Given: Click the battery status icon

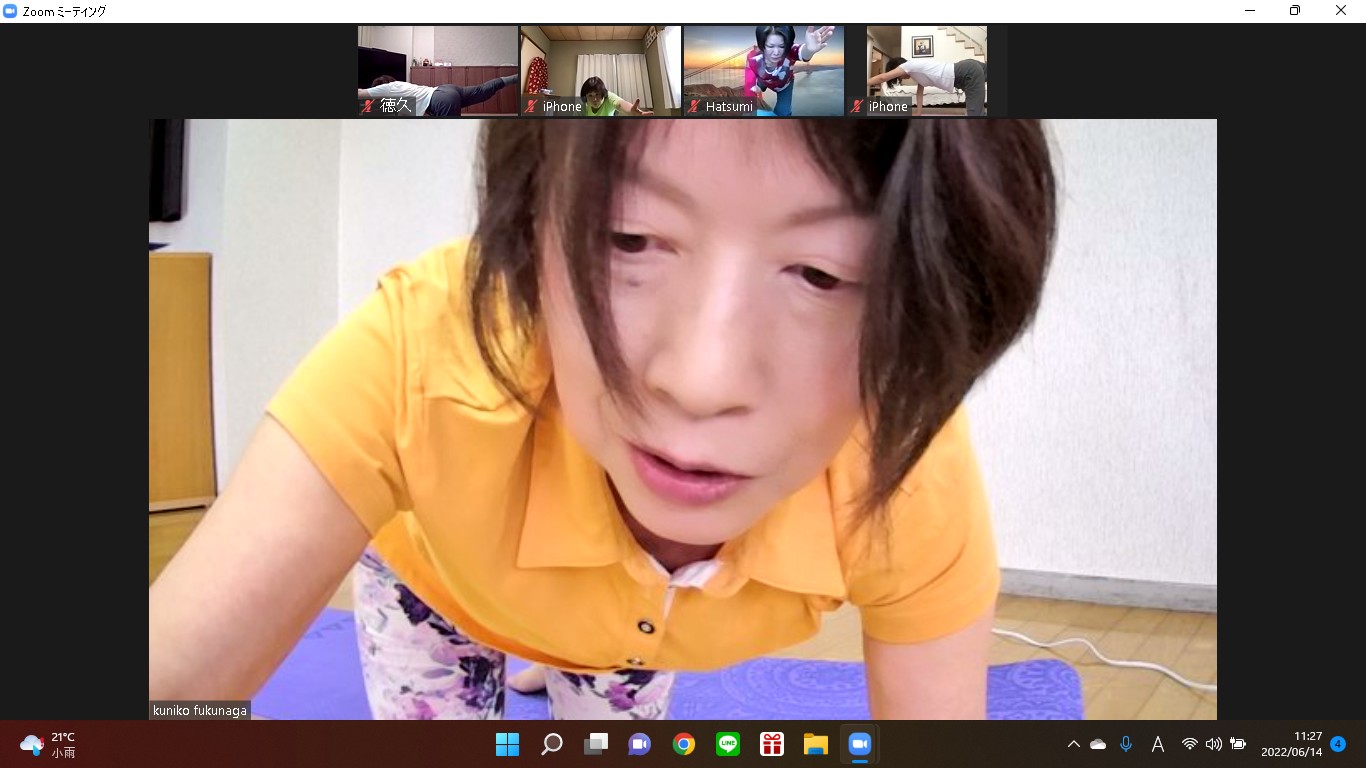Looking at the screenshot, I should click(x=1238, y=744).
